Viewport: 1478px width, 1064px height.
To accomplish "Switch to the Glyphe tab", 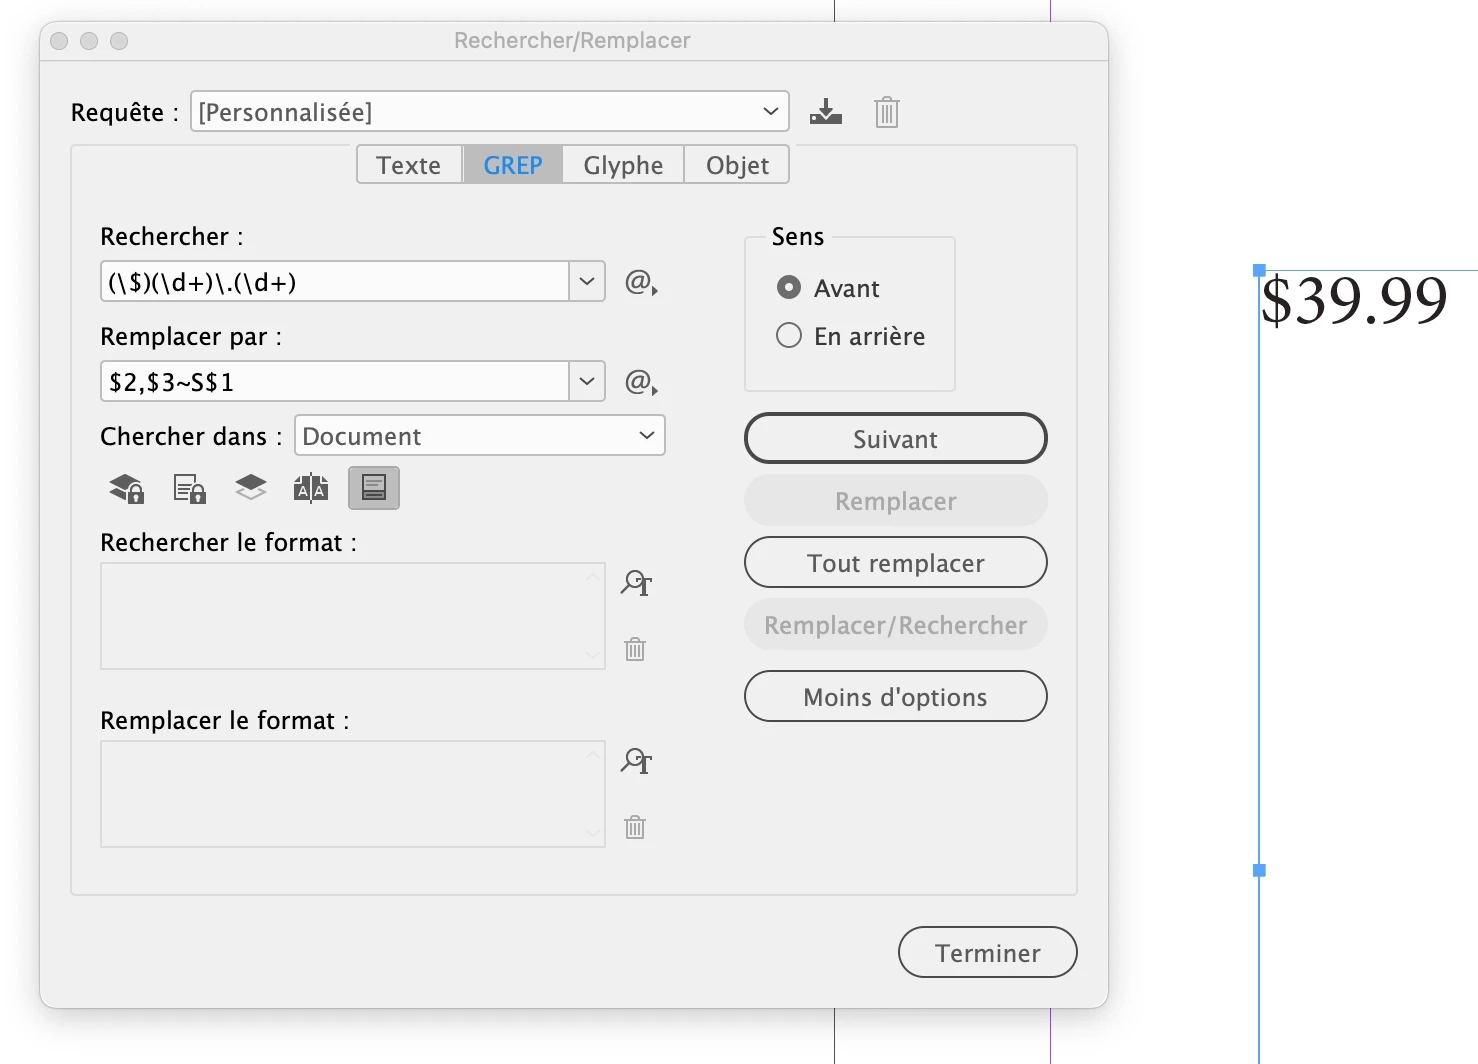I will (x=623, y=165).
